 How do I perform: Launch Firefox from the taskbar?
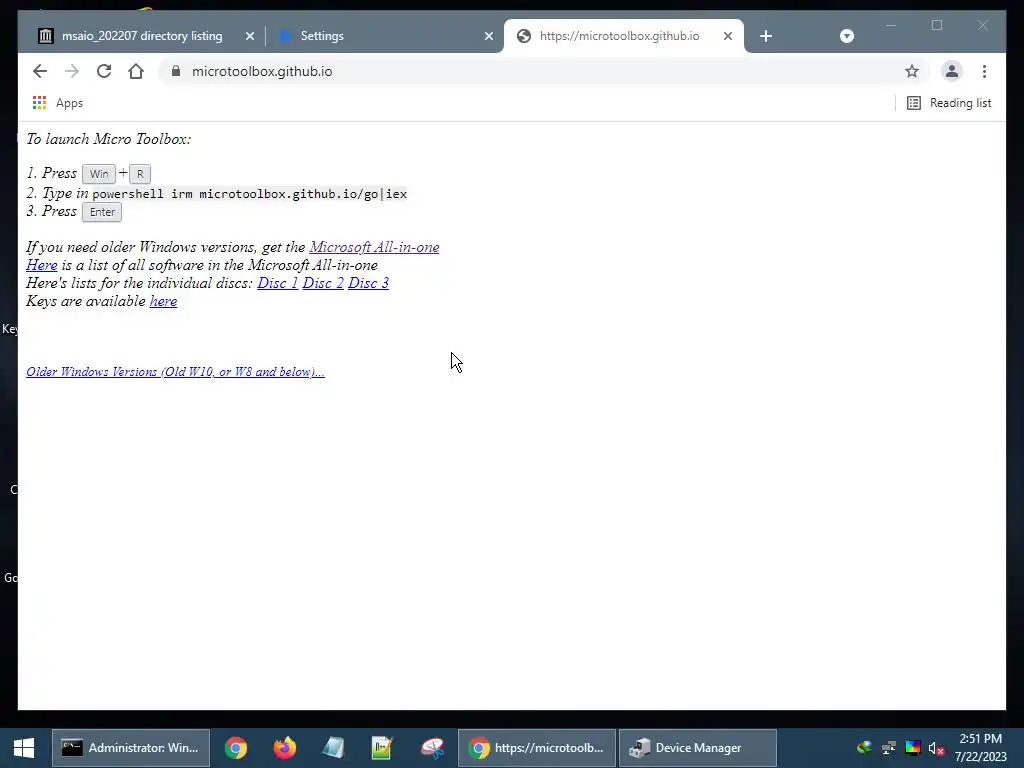tap(284, 748)
